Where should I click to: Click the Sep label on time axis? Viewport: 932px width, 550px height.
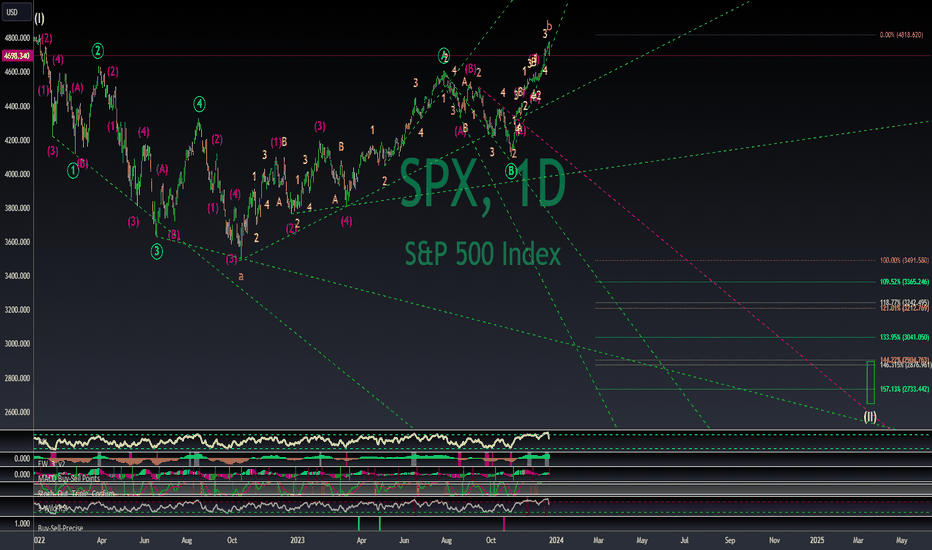coord(730,540)
